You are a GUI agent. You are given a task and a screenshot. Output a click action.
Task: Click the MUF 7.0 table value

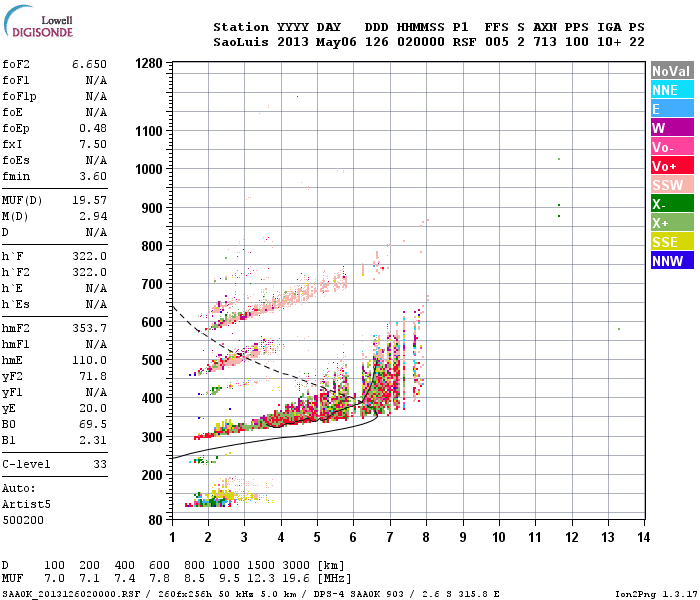coord(54,579)
